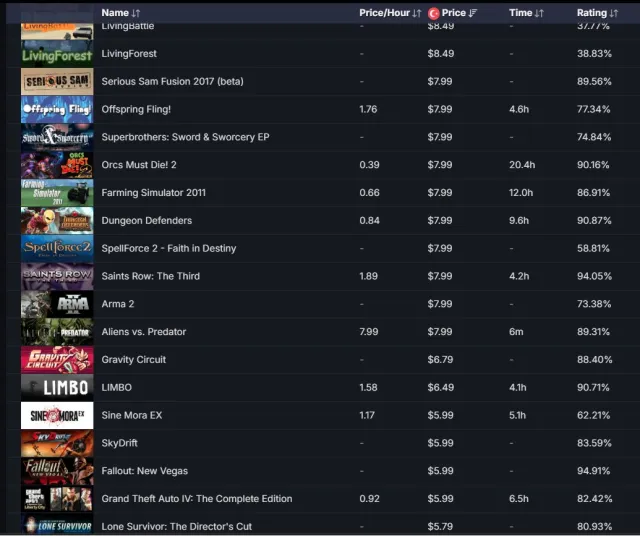The height and width of the screenshot is (536, 640).
Task: Select Saints Row: The Third name
Action: [151, 276]
